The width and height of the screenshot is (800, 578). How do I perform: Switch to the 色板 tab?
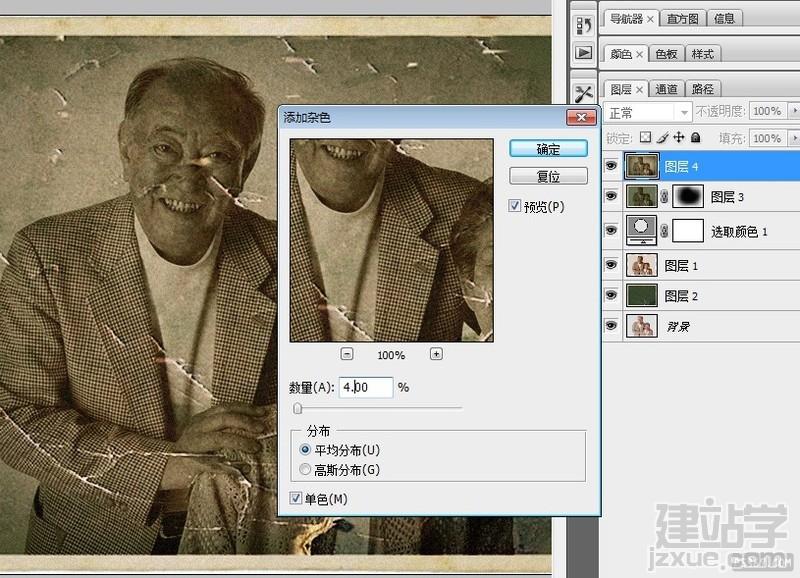click(x=666, y=54)
